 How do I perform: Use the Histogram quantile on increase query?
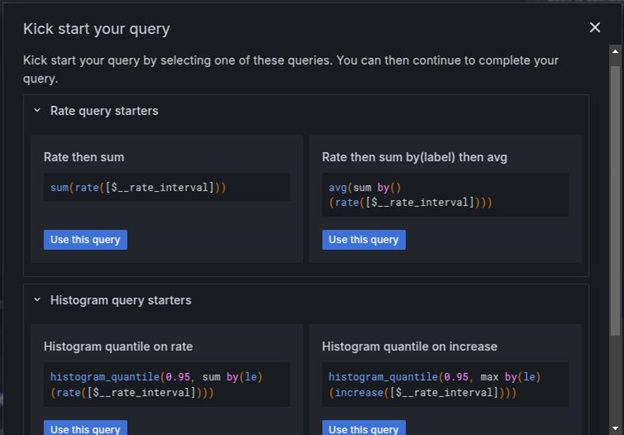(x=363, y=428)
